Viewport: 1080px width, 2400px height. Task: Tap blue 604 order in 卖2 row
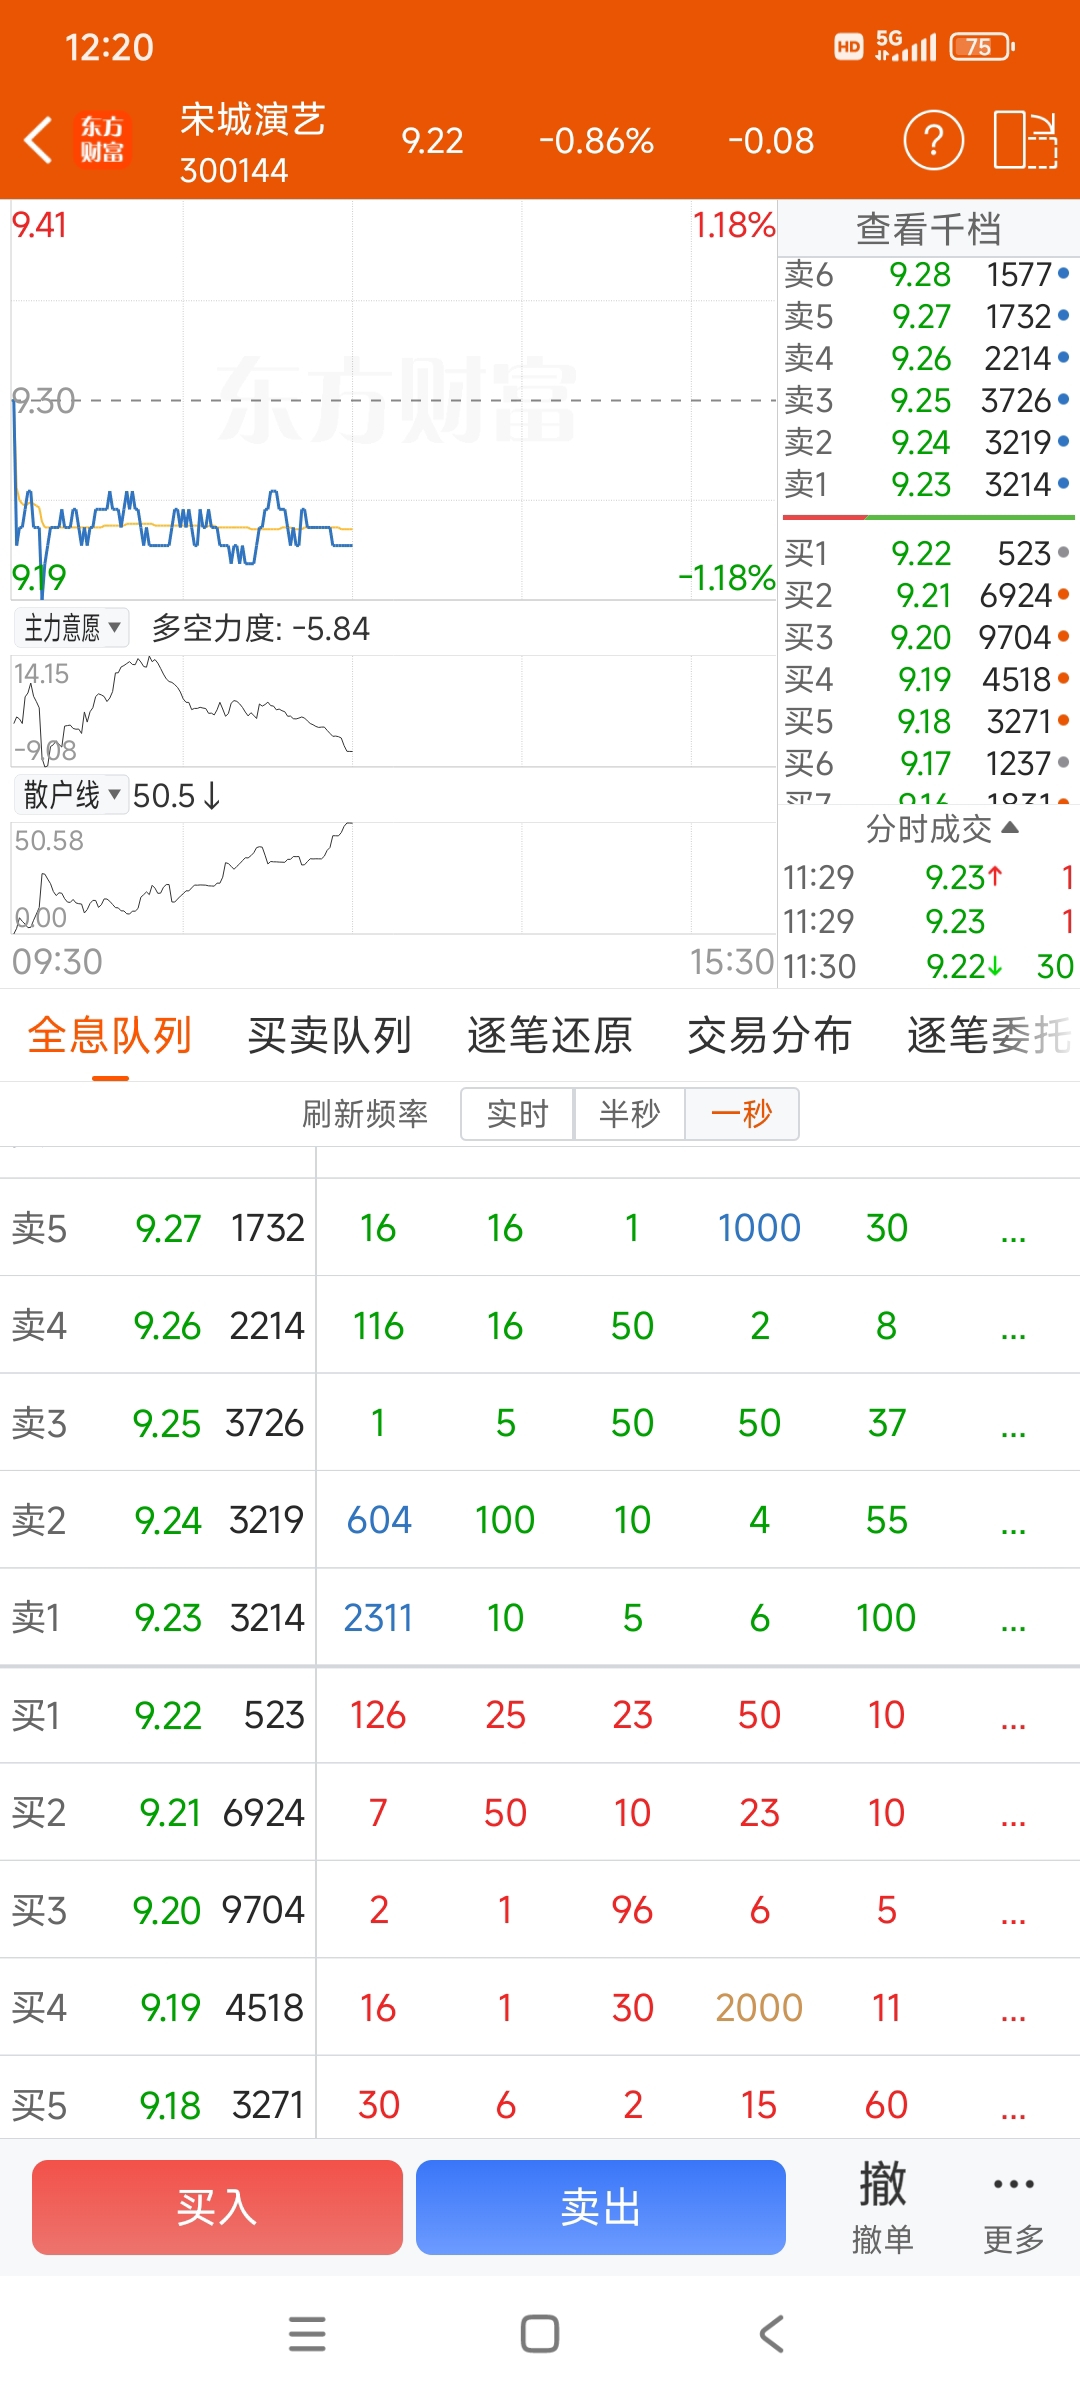[379, 1520]
